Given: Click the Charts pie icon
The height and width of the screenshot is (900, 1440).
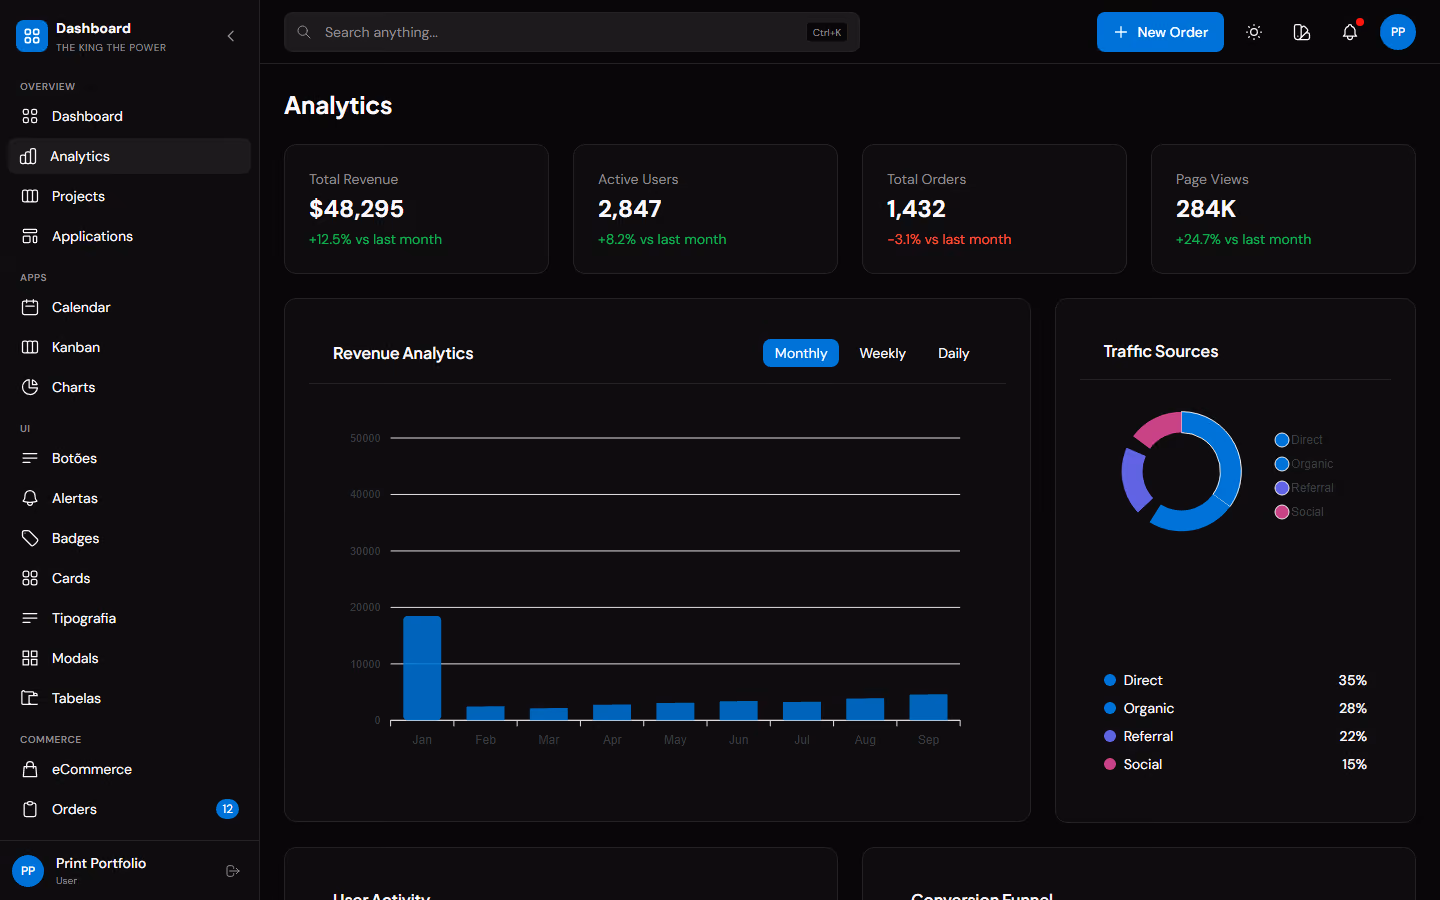Looking at the screenshot, I should (x=30, y=387).
